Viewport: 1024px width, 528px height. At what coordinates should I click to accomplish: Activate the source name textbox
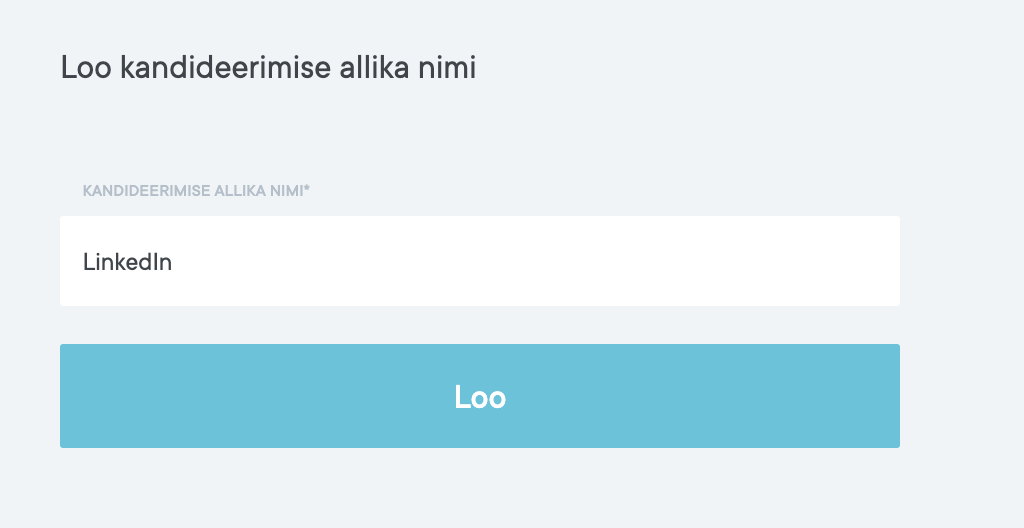click(480, 262)
